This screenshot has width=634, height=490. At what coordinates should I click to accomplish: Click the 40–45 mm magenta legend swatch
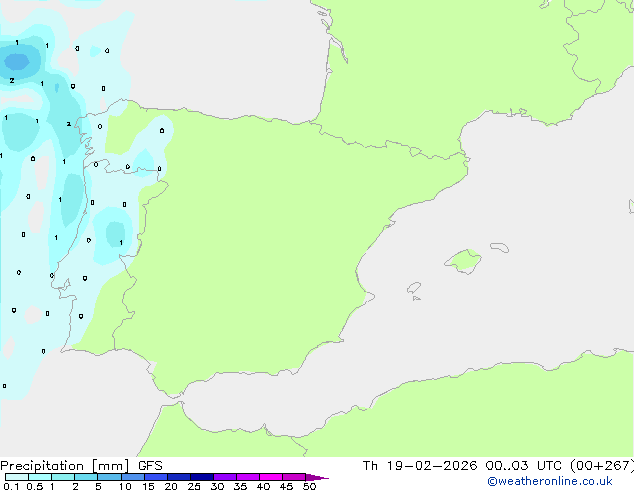coord(271,477)
